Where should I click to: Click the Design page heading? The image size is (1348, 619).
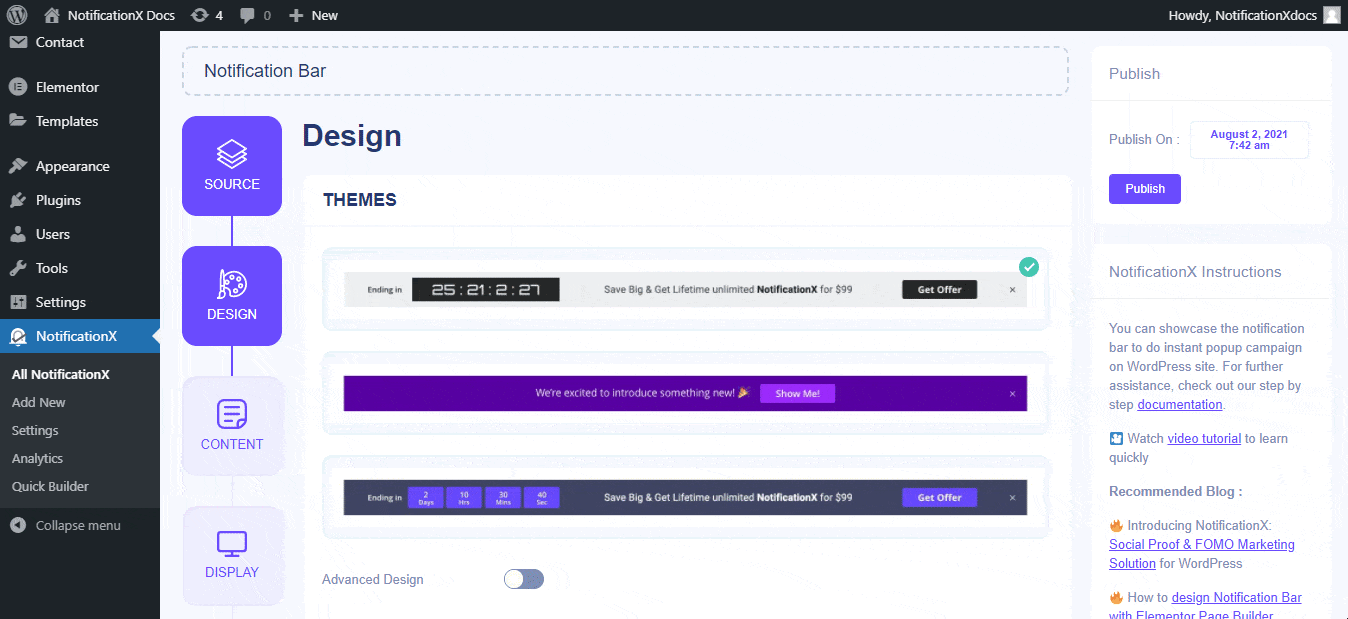pyautogui.click(x=352, y=136)
